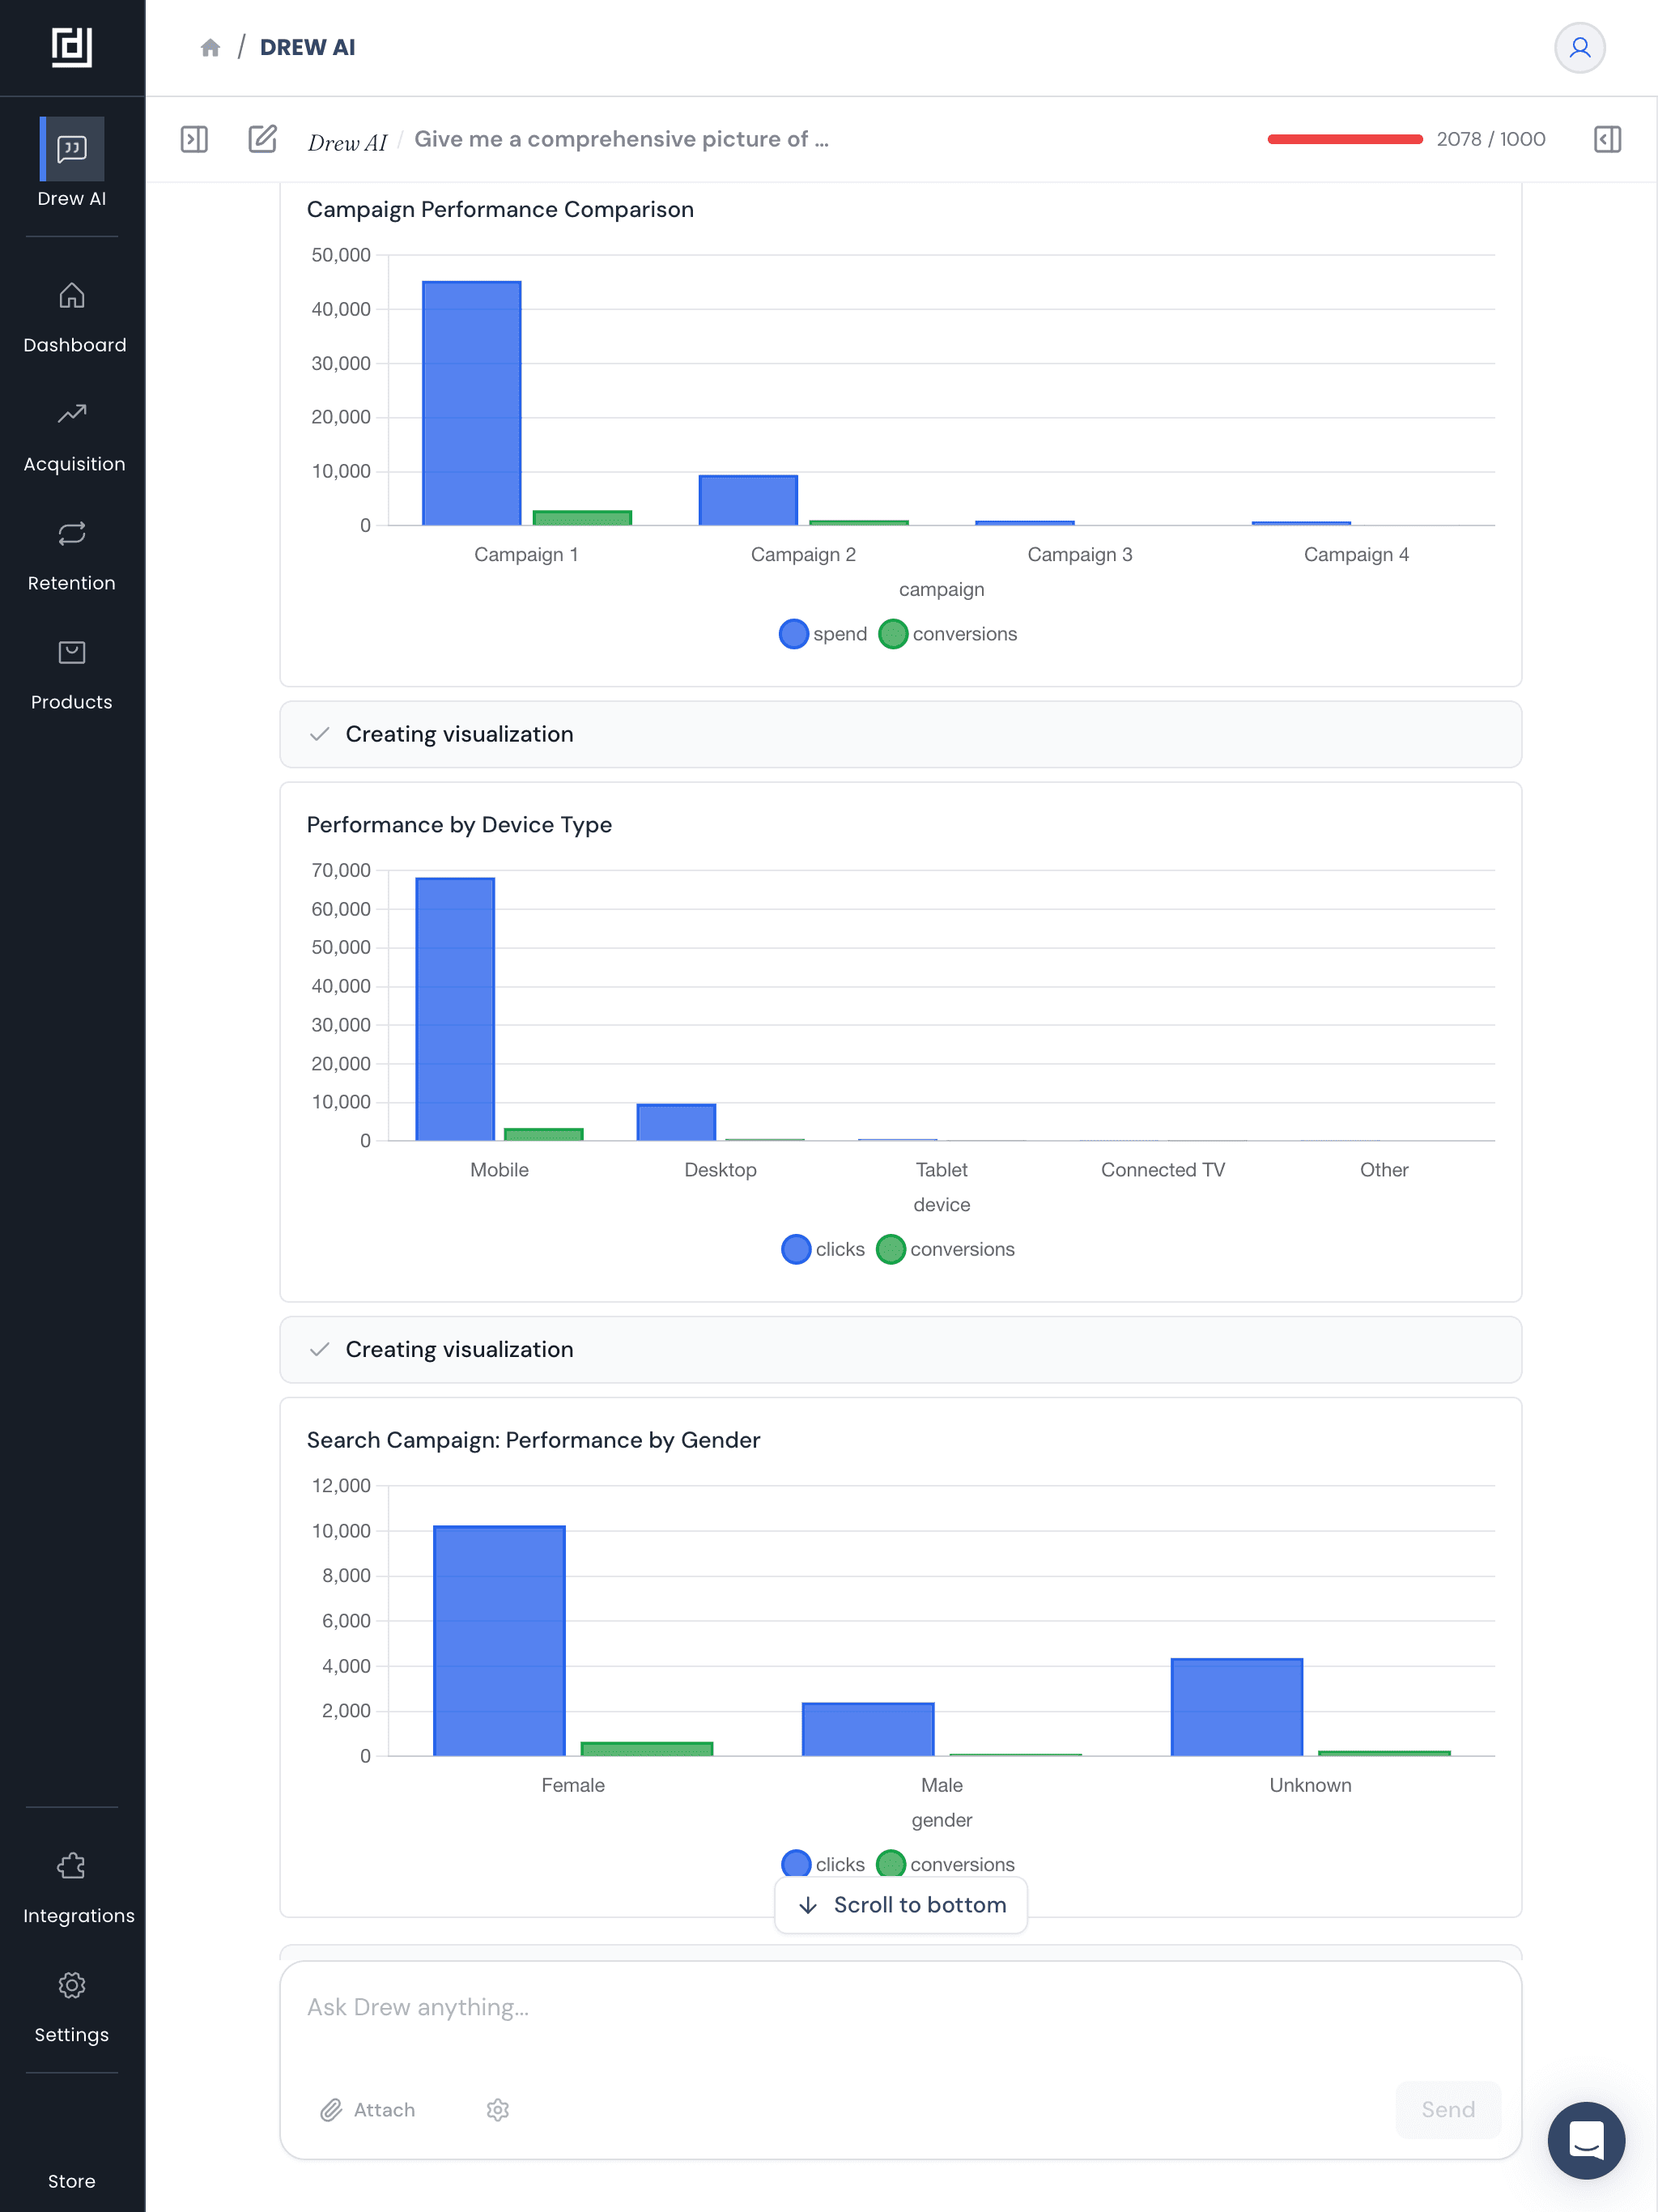Click the red usage progress bar
The image size is (1658, 2212).
click(x=1344, y=139)
